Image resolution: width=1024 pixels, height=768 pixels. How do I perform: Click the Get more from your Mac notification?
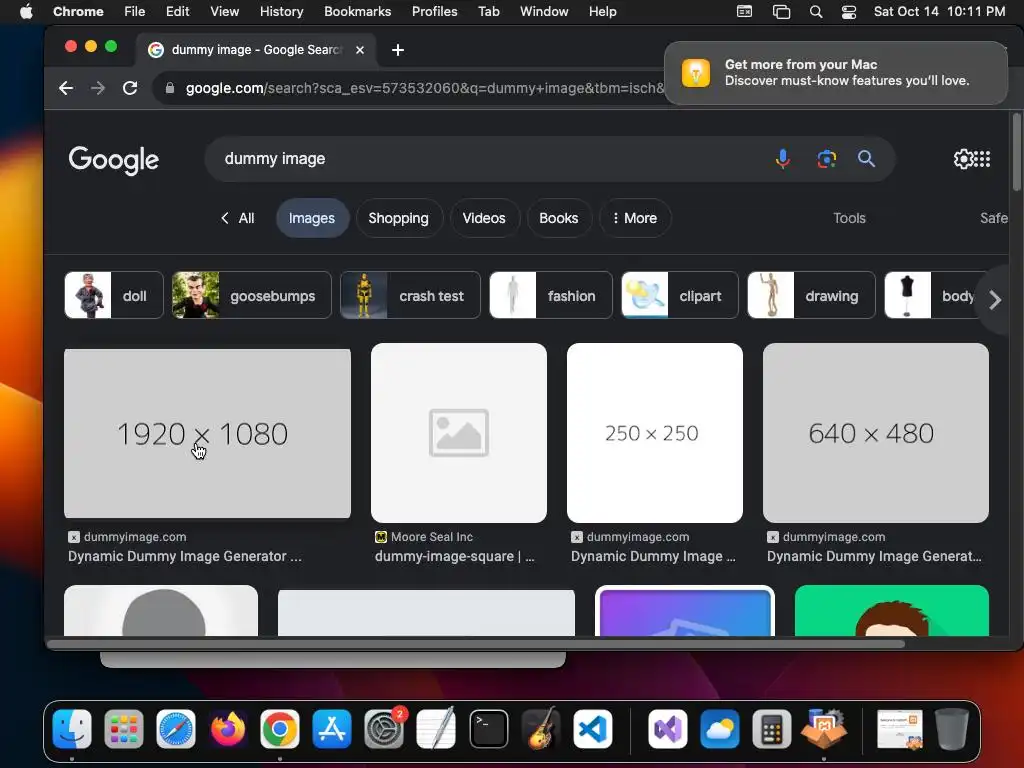[835, 72]
